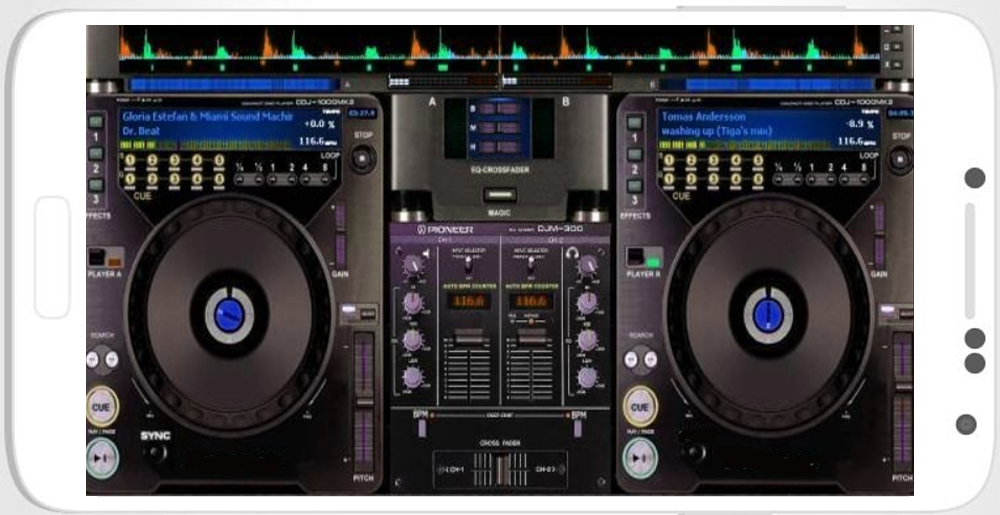
Task: Flip the PLAYER B switch
Action: click(644, 258)
